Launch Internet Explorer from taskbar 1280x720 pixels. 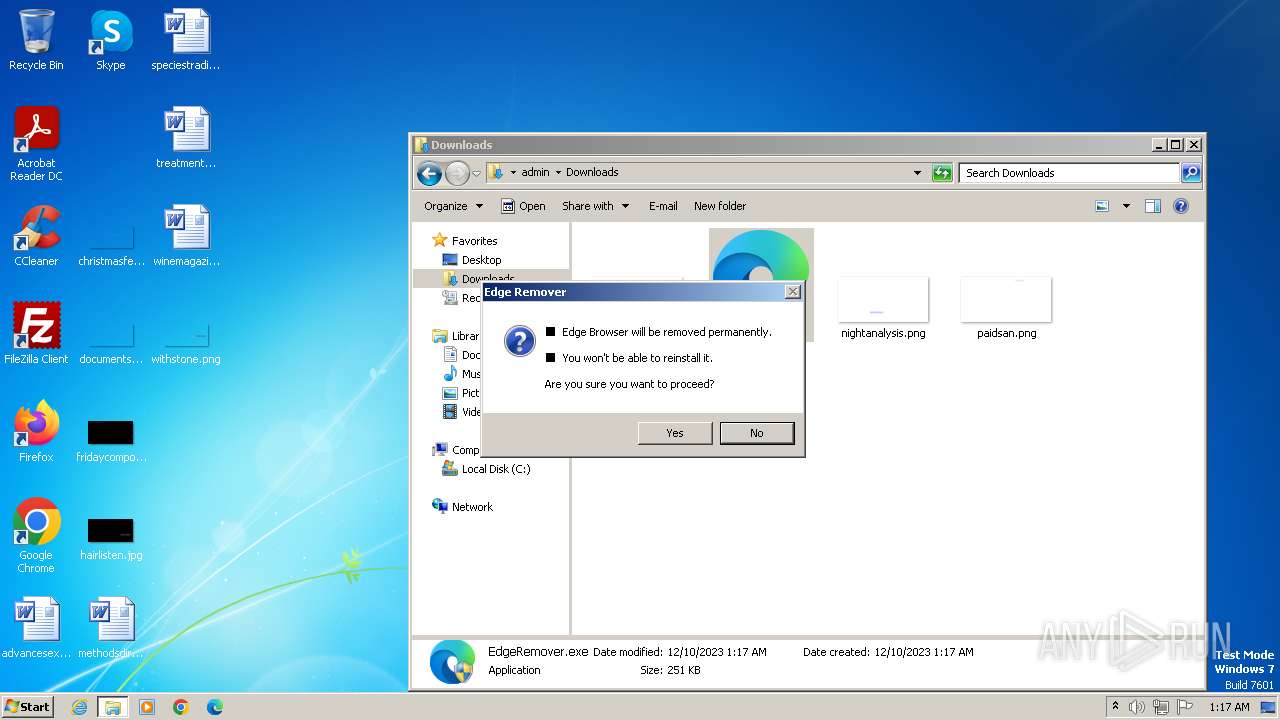[x=79, y=707]
